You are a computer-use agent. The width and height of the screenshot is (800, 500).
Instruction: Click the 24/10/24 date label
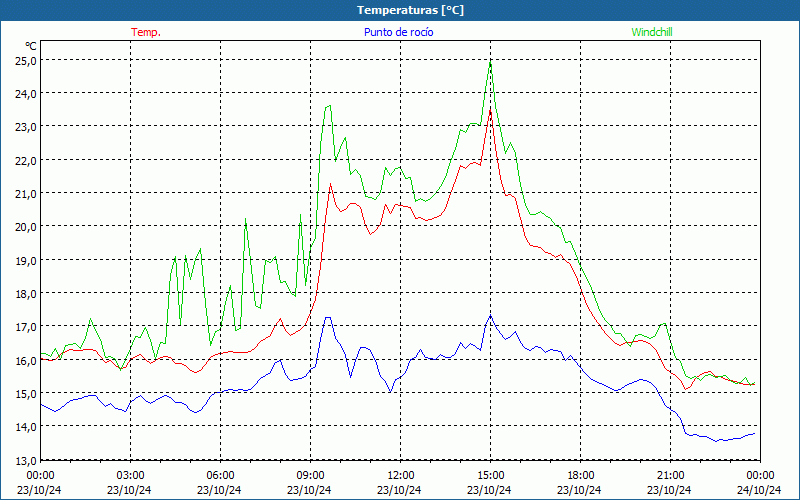[x=759, y=490]
